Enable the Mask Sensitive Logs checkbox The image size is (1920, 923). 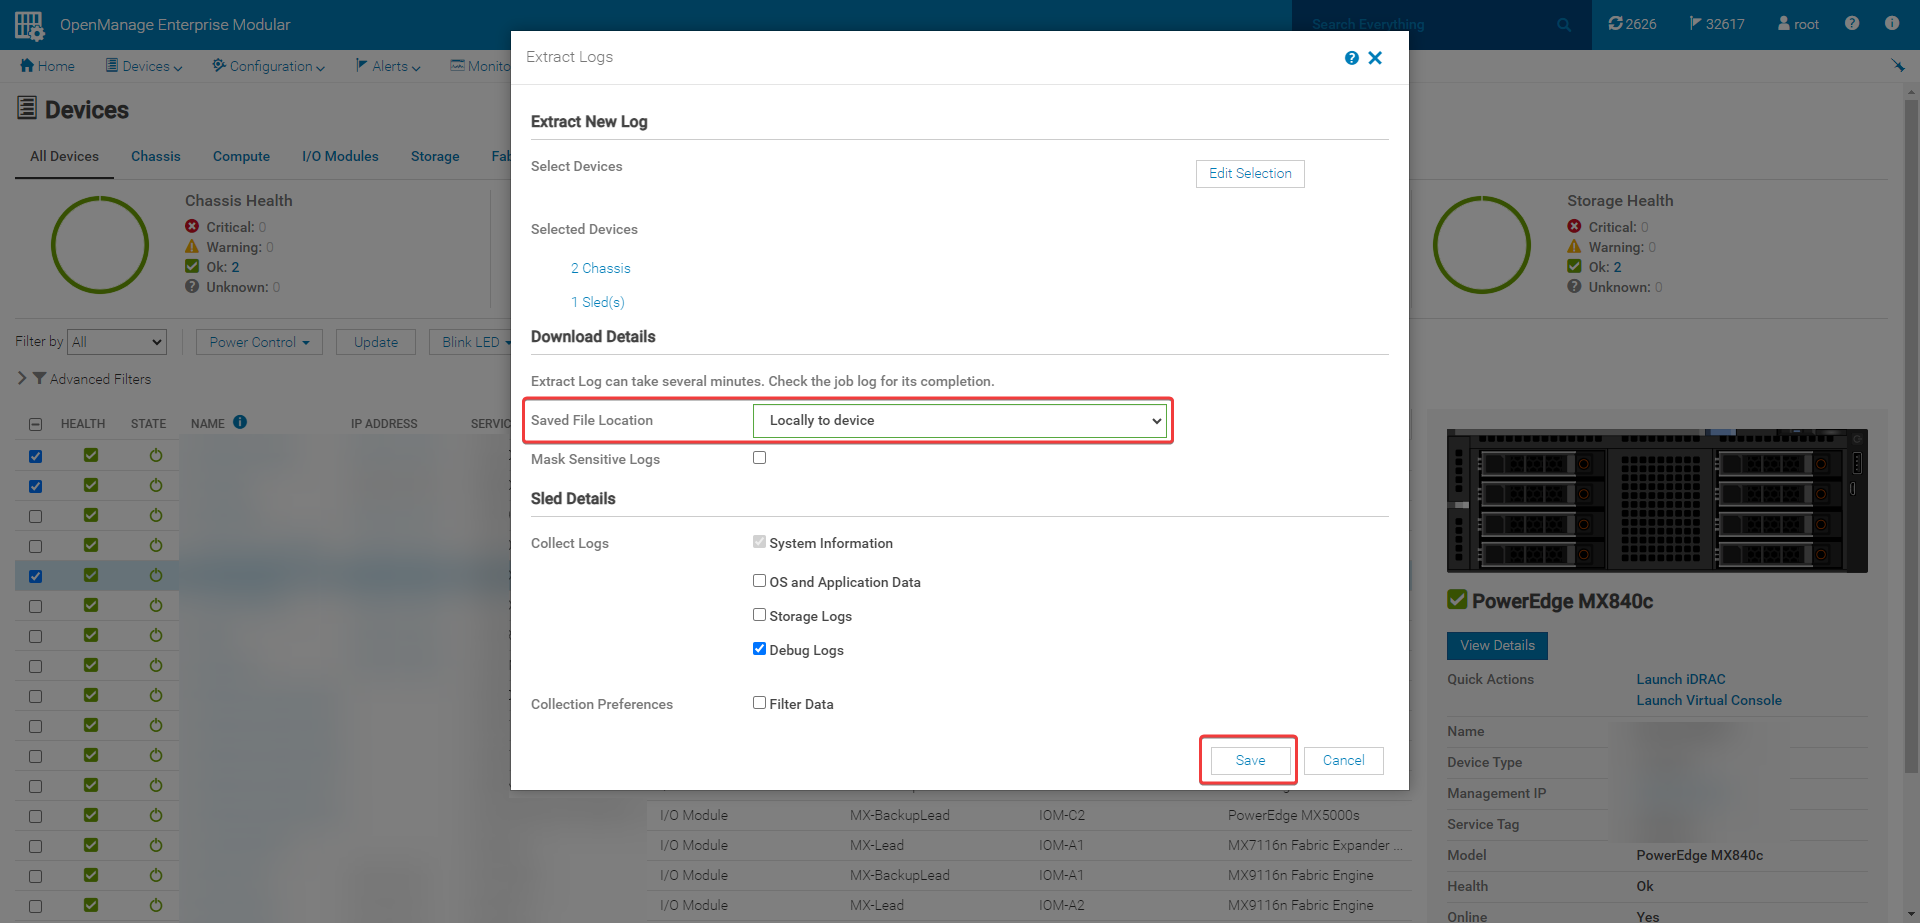pos(760,458)
